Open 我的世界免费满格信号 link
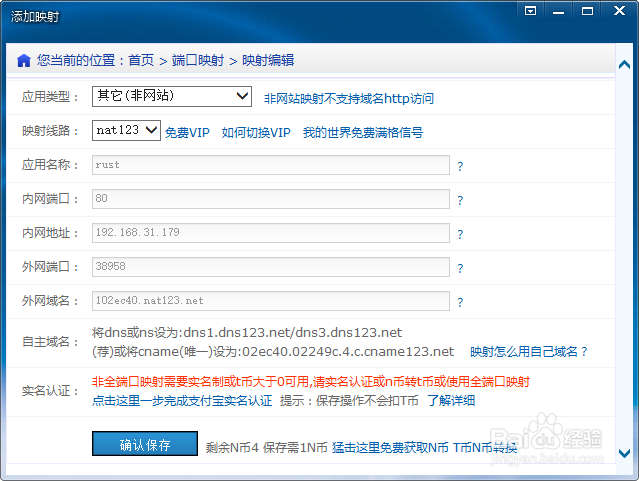 coord(363,132)
